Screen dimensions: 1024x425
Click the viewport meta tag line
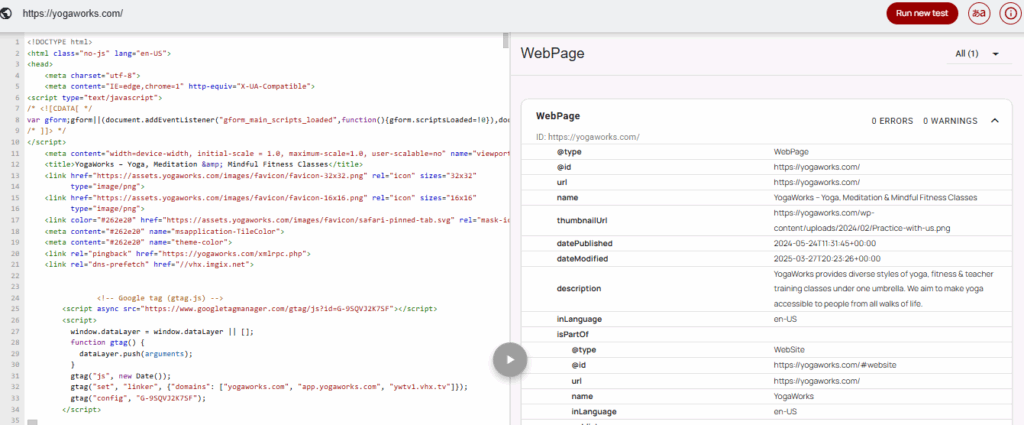[x=277, y=153]
